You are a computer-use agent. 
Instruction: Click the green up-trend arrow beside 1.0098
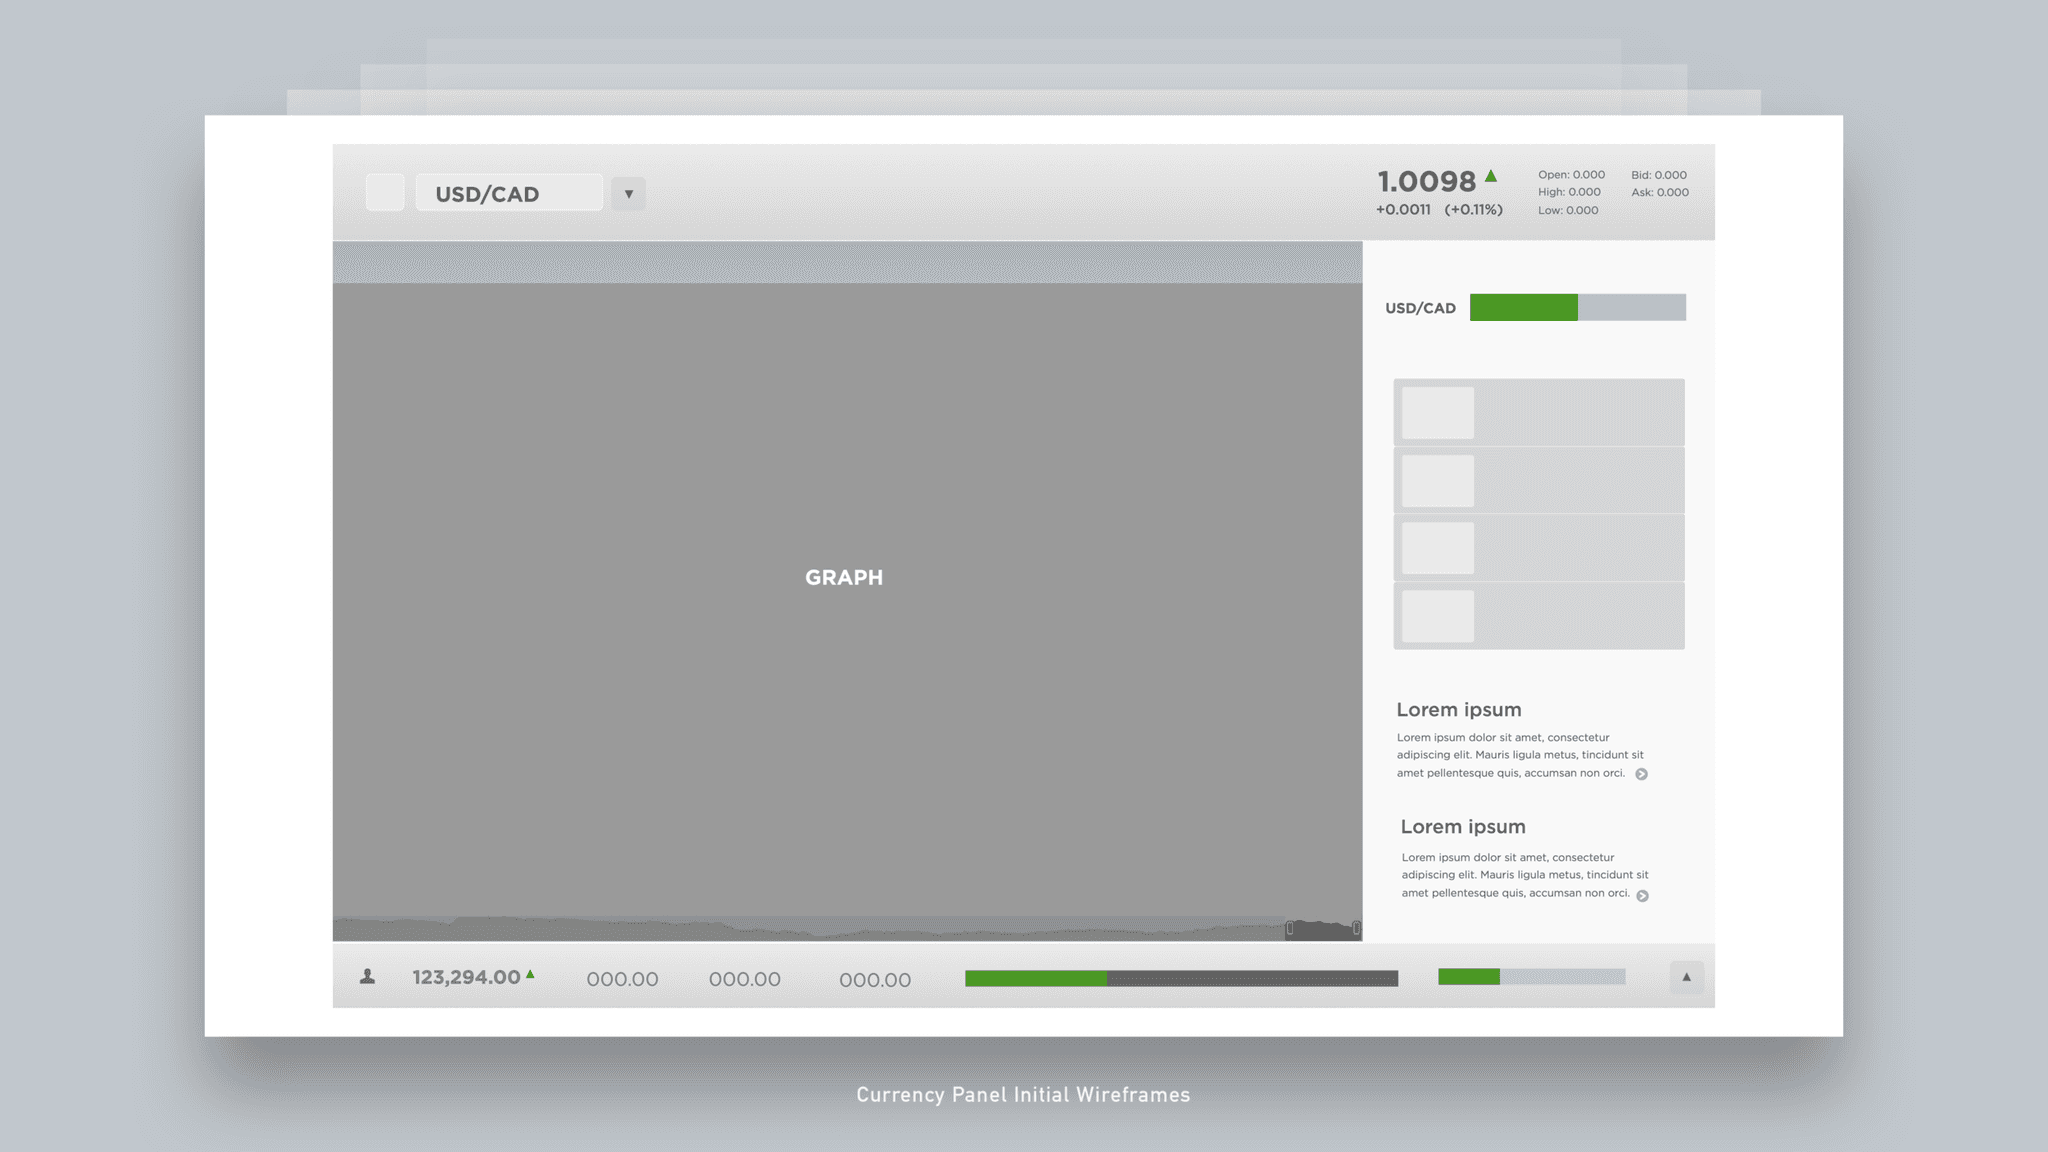[x=1492, y=175]
